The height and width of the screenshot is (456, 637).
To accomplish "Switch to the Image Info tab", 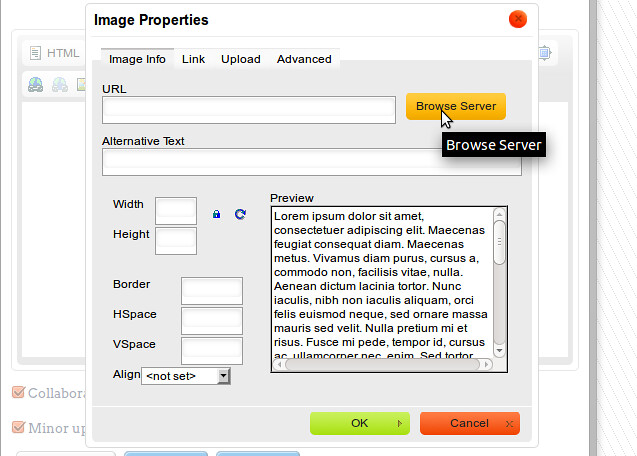I will [137, 59].
